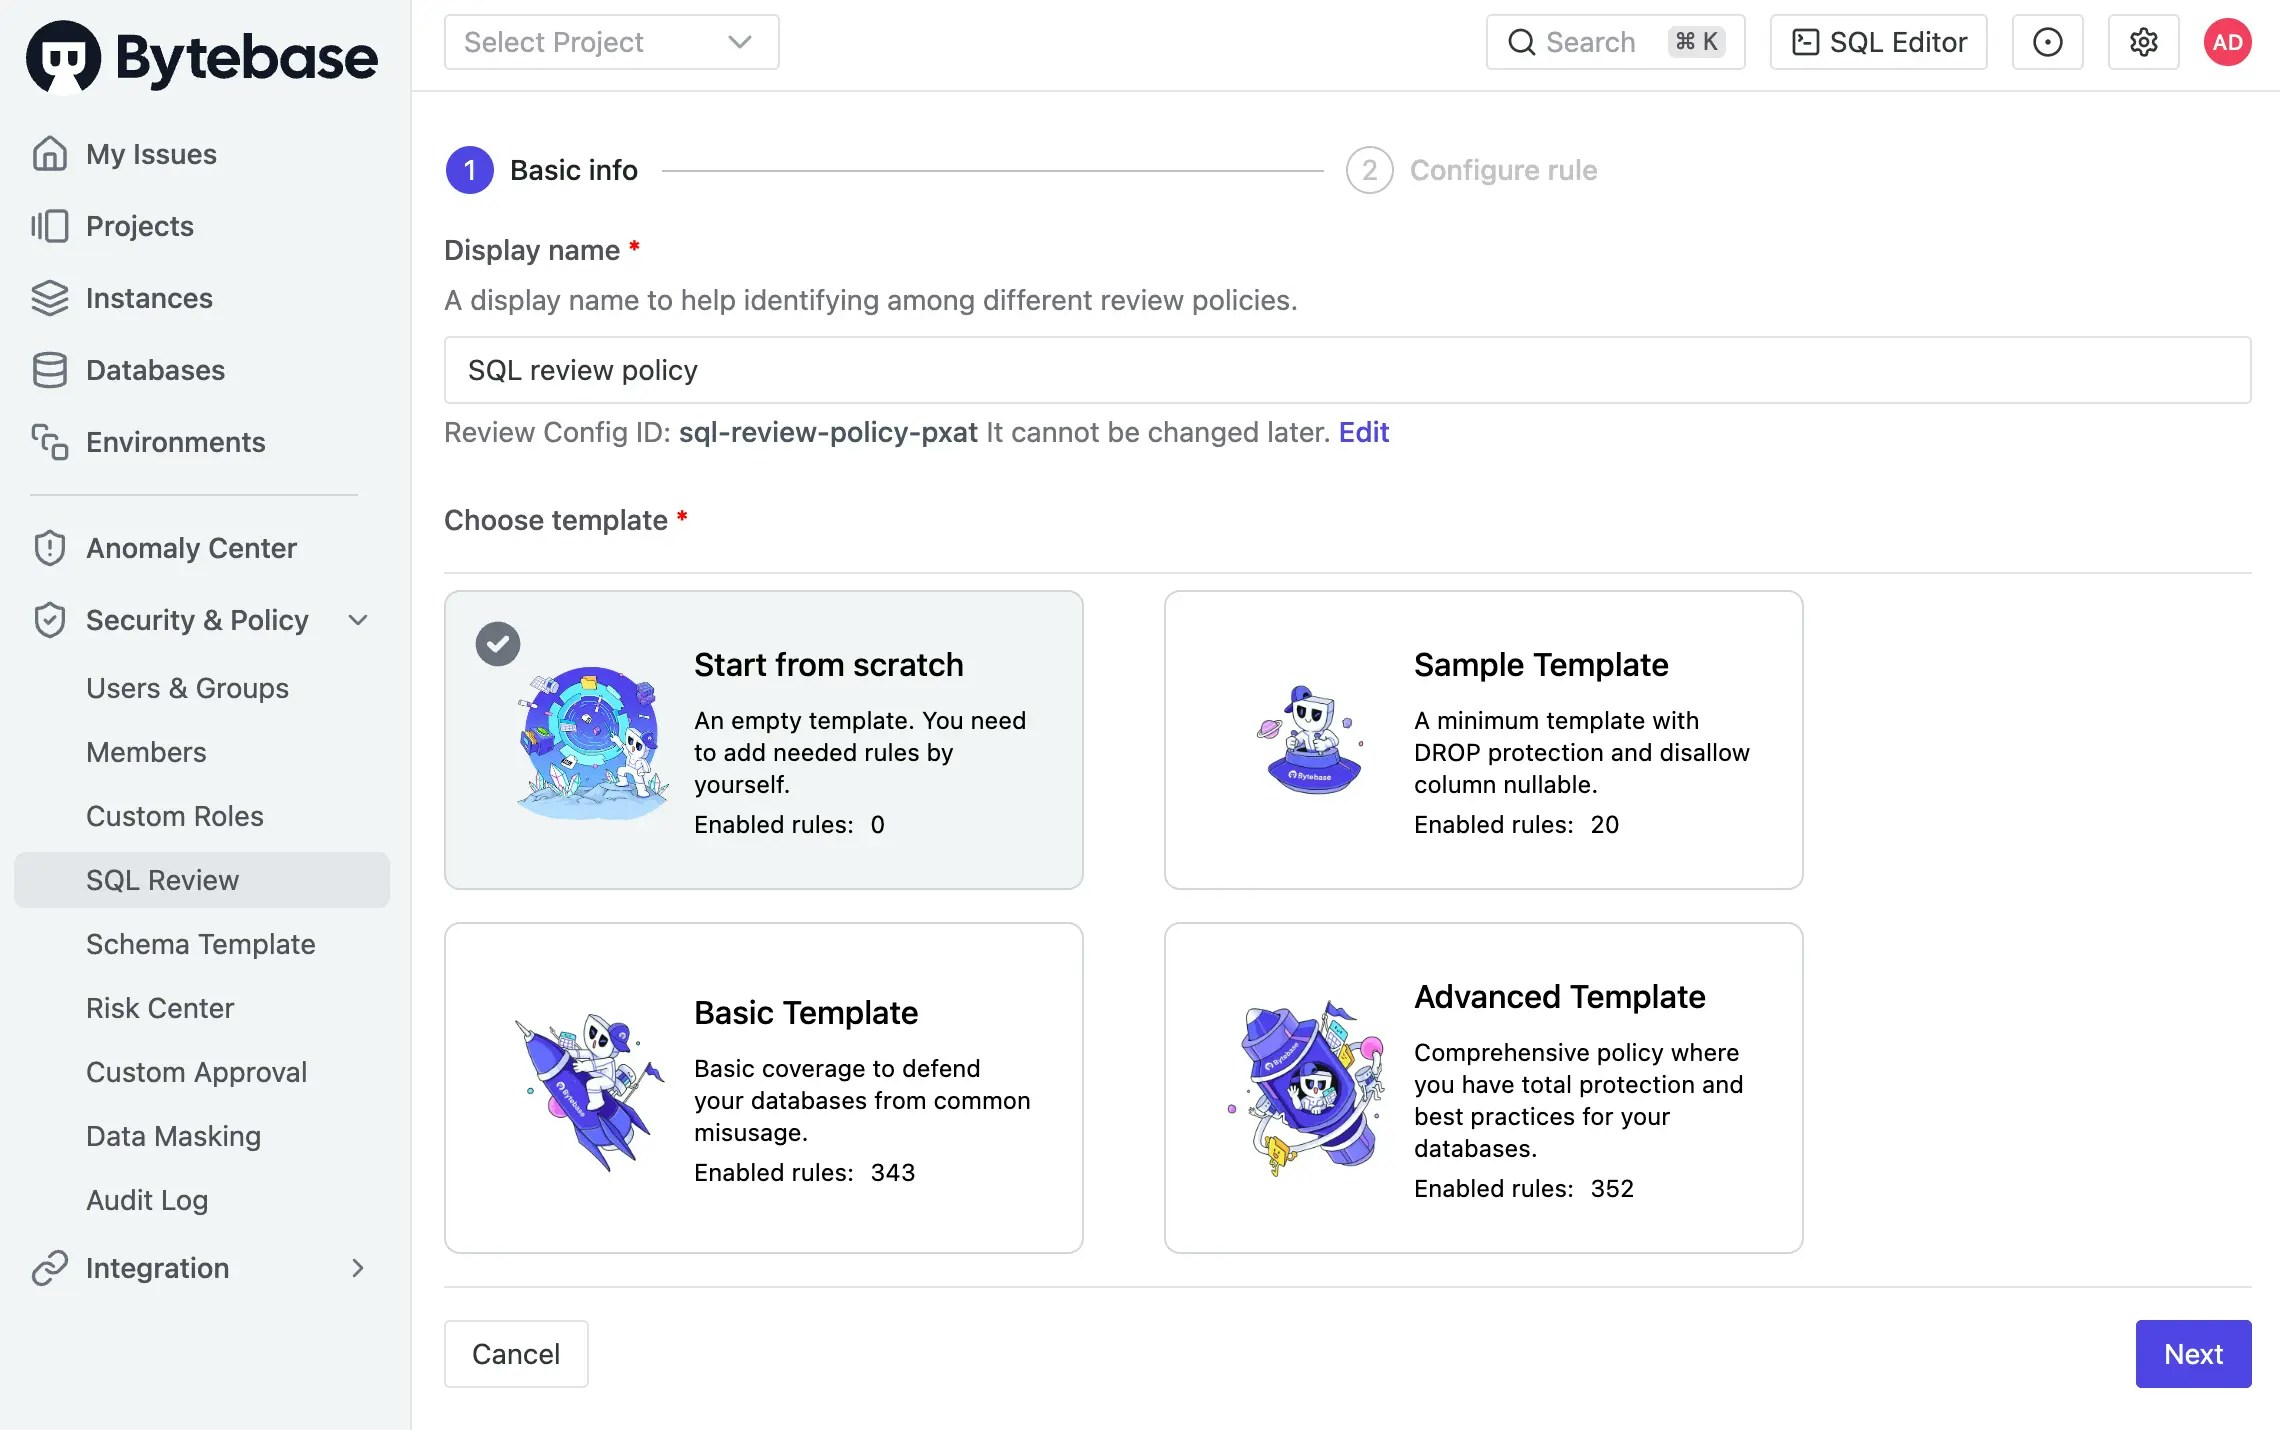
Task: Open Anomaly Center shield icon
Action: (49, 548)
